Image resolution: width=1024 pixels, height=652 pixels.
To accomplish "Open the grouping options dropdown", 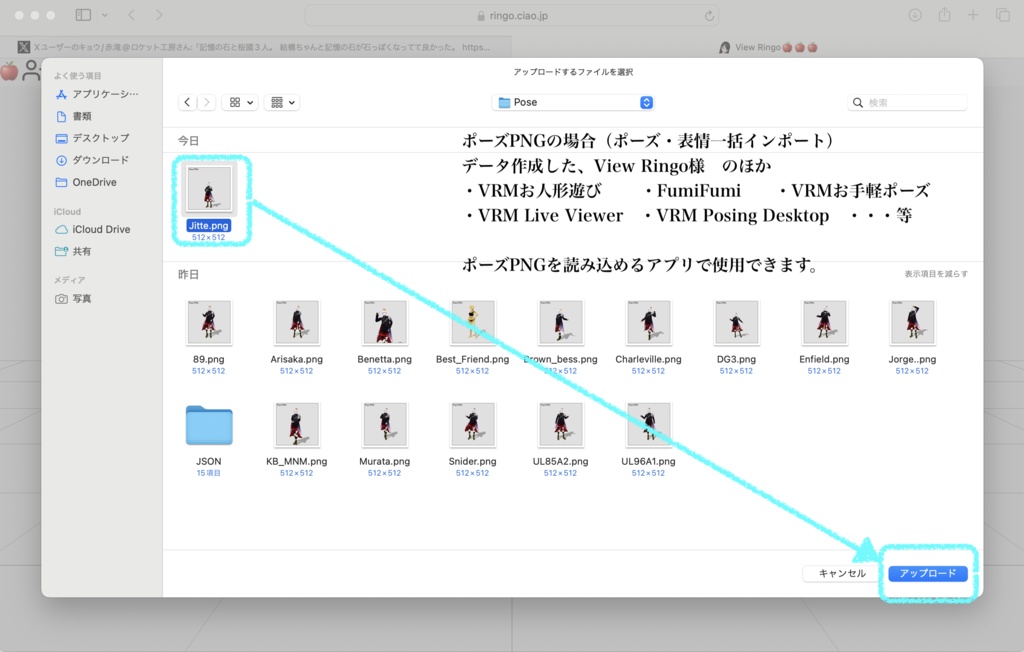I will [282, 103].
